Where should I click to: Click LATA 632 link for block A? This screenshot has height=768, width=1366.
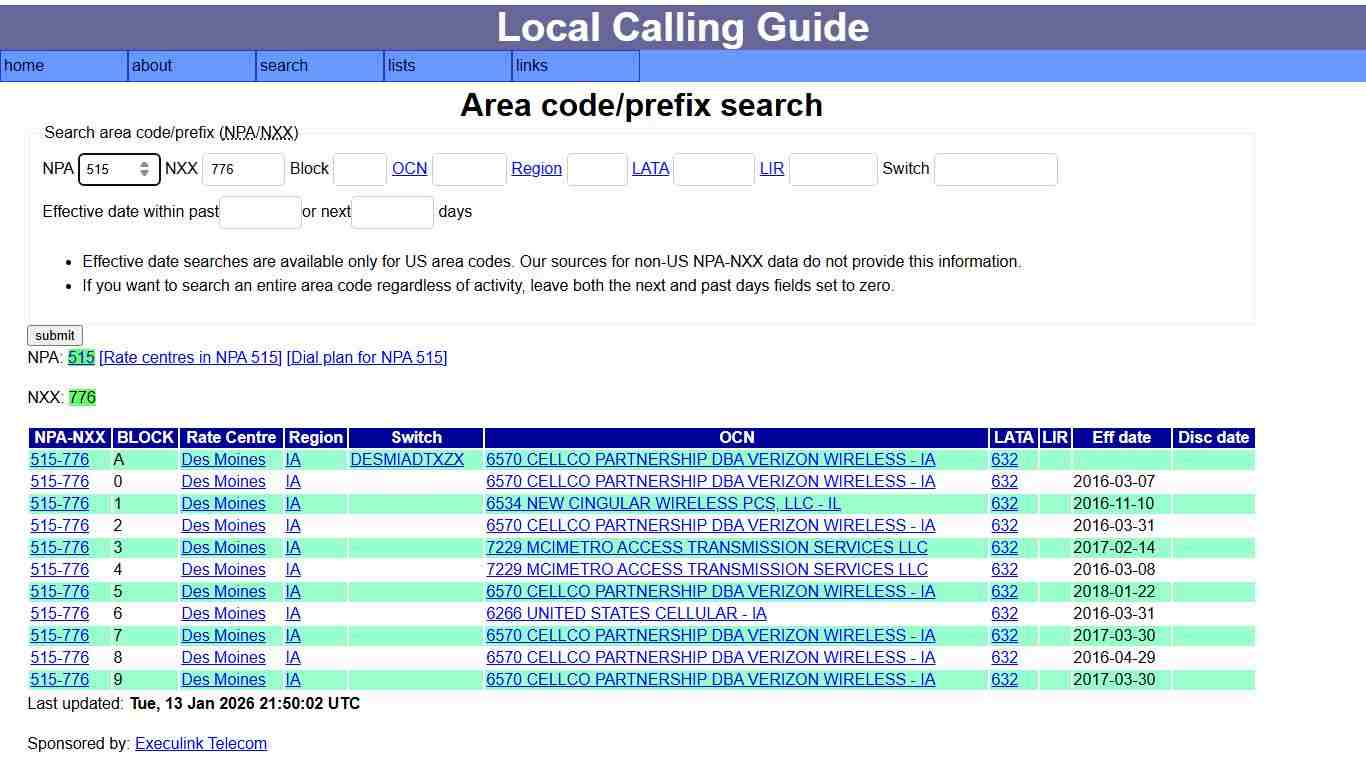(1003, 459)
